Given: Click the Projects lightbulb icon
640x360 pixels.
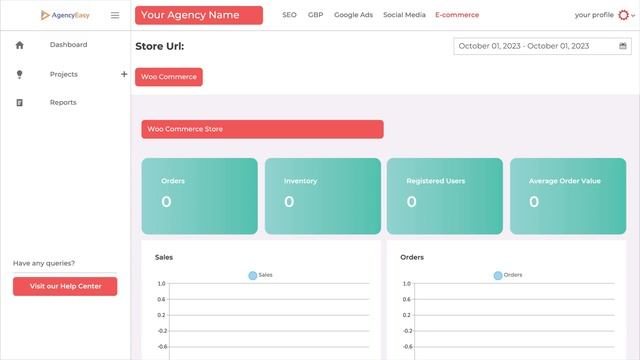Looking at the screenshot, I should click(x=19, y=74).
